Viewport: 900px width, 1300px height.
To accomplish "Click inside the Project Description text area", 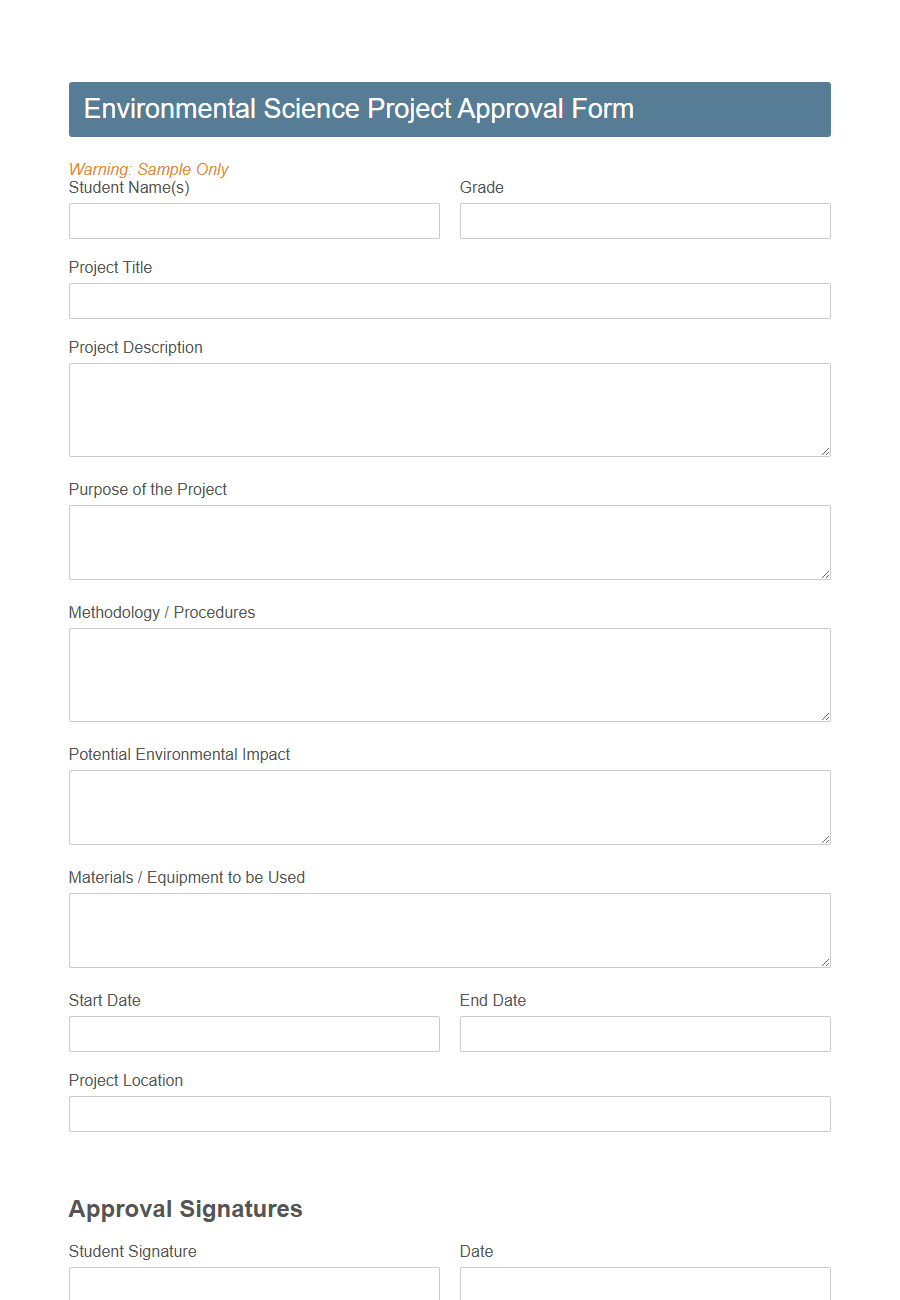I will point(449,410).
